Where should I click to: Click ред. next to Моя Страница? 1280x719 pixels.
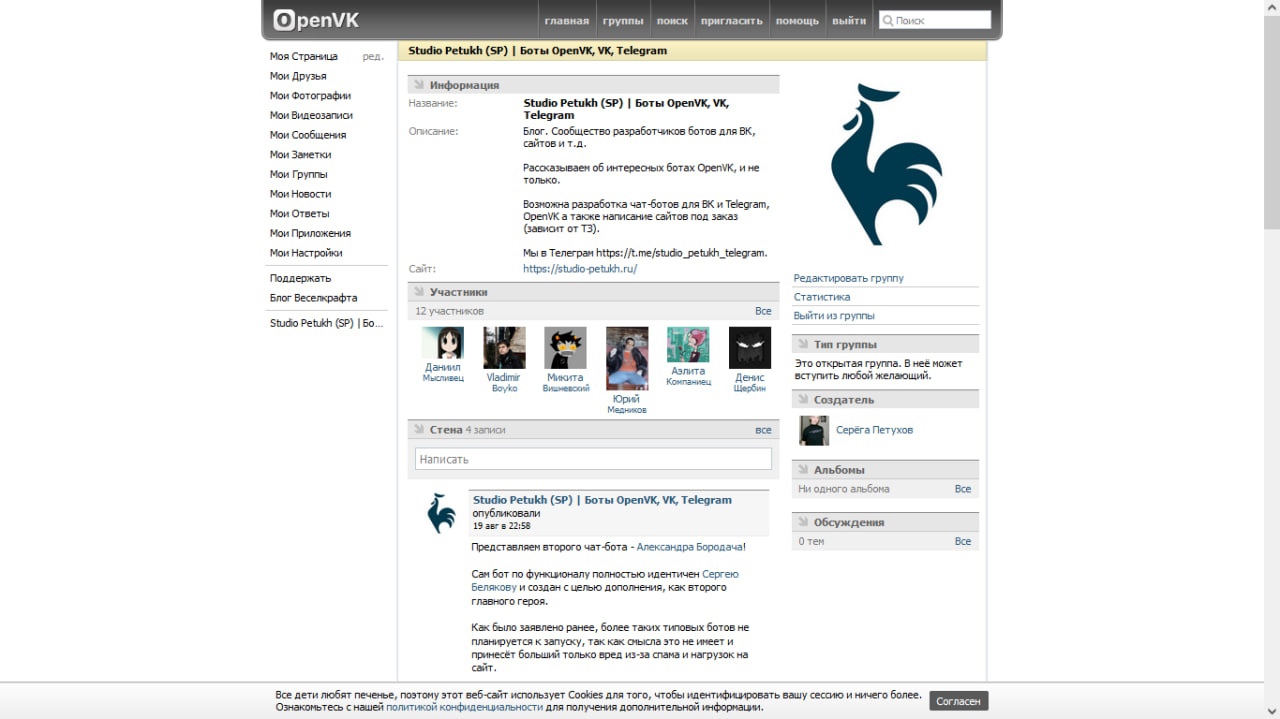point(373,57)
